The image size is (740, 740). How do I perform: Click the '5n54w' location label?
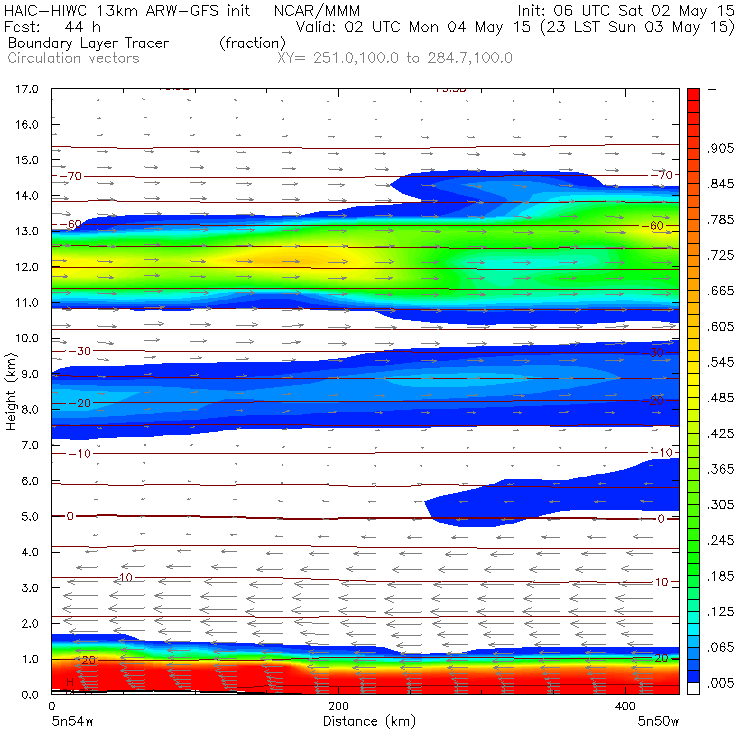(x=72, y=722)
